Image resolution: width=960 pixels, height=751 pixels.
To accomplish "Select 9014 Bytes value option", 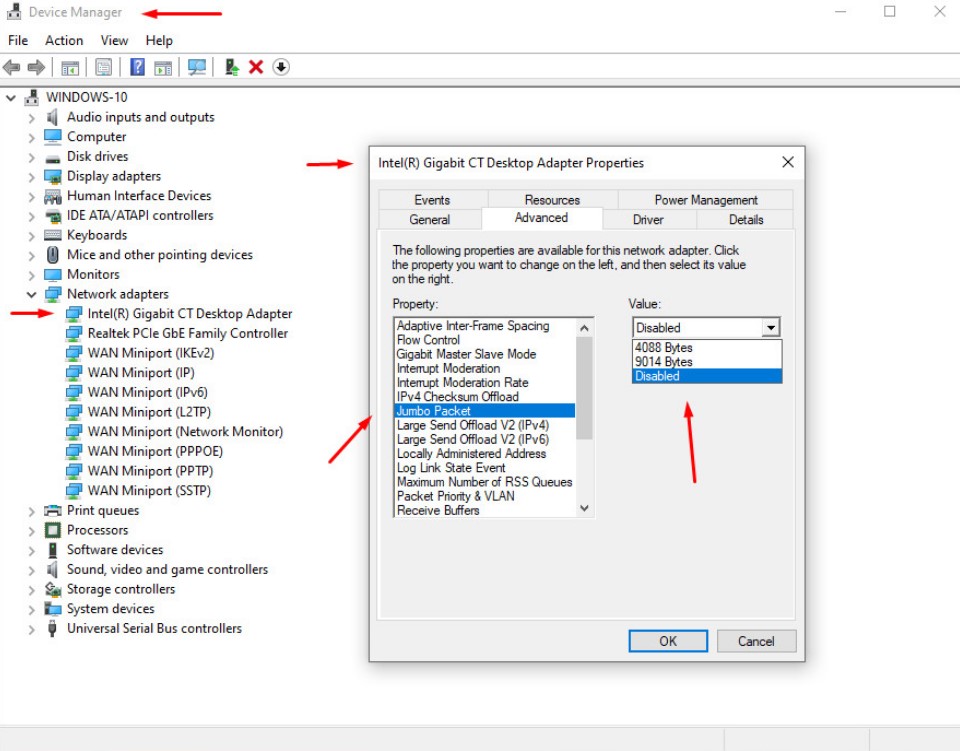I will click(707, 362).
